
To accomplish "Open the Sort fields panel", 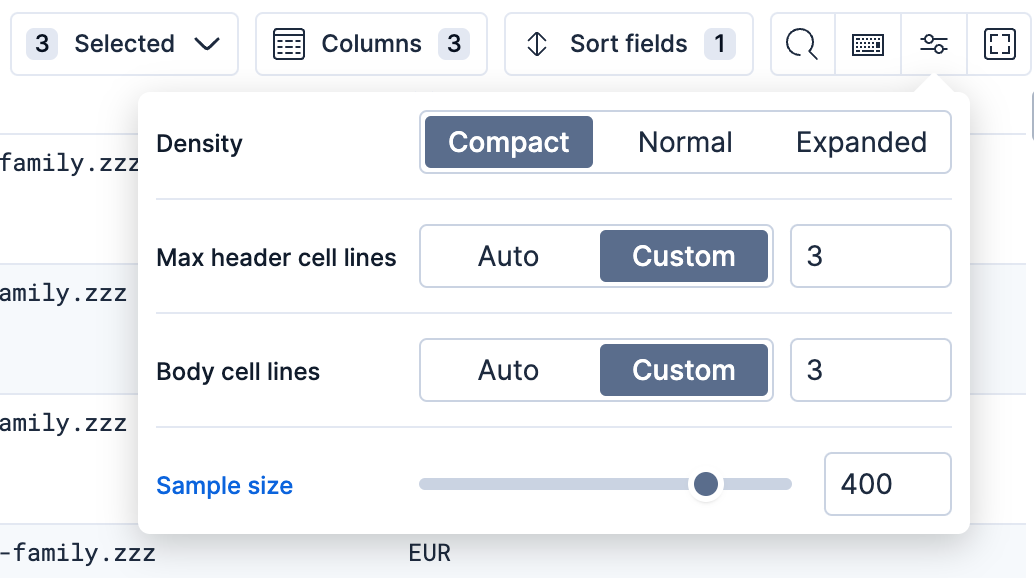I will coord(628,44).
